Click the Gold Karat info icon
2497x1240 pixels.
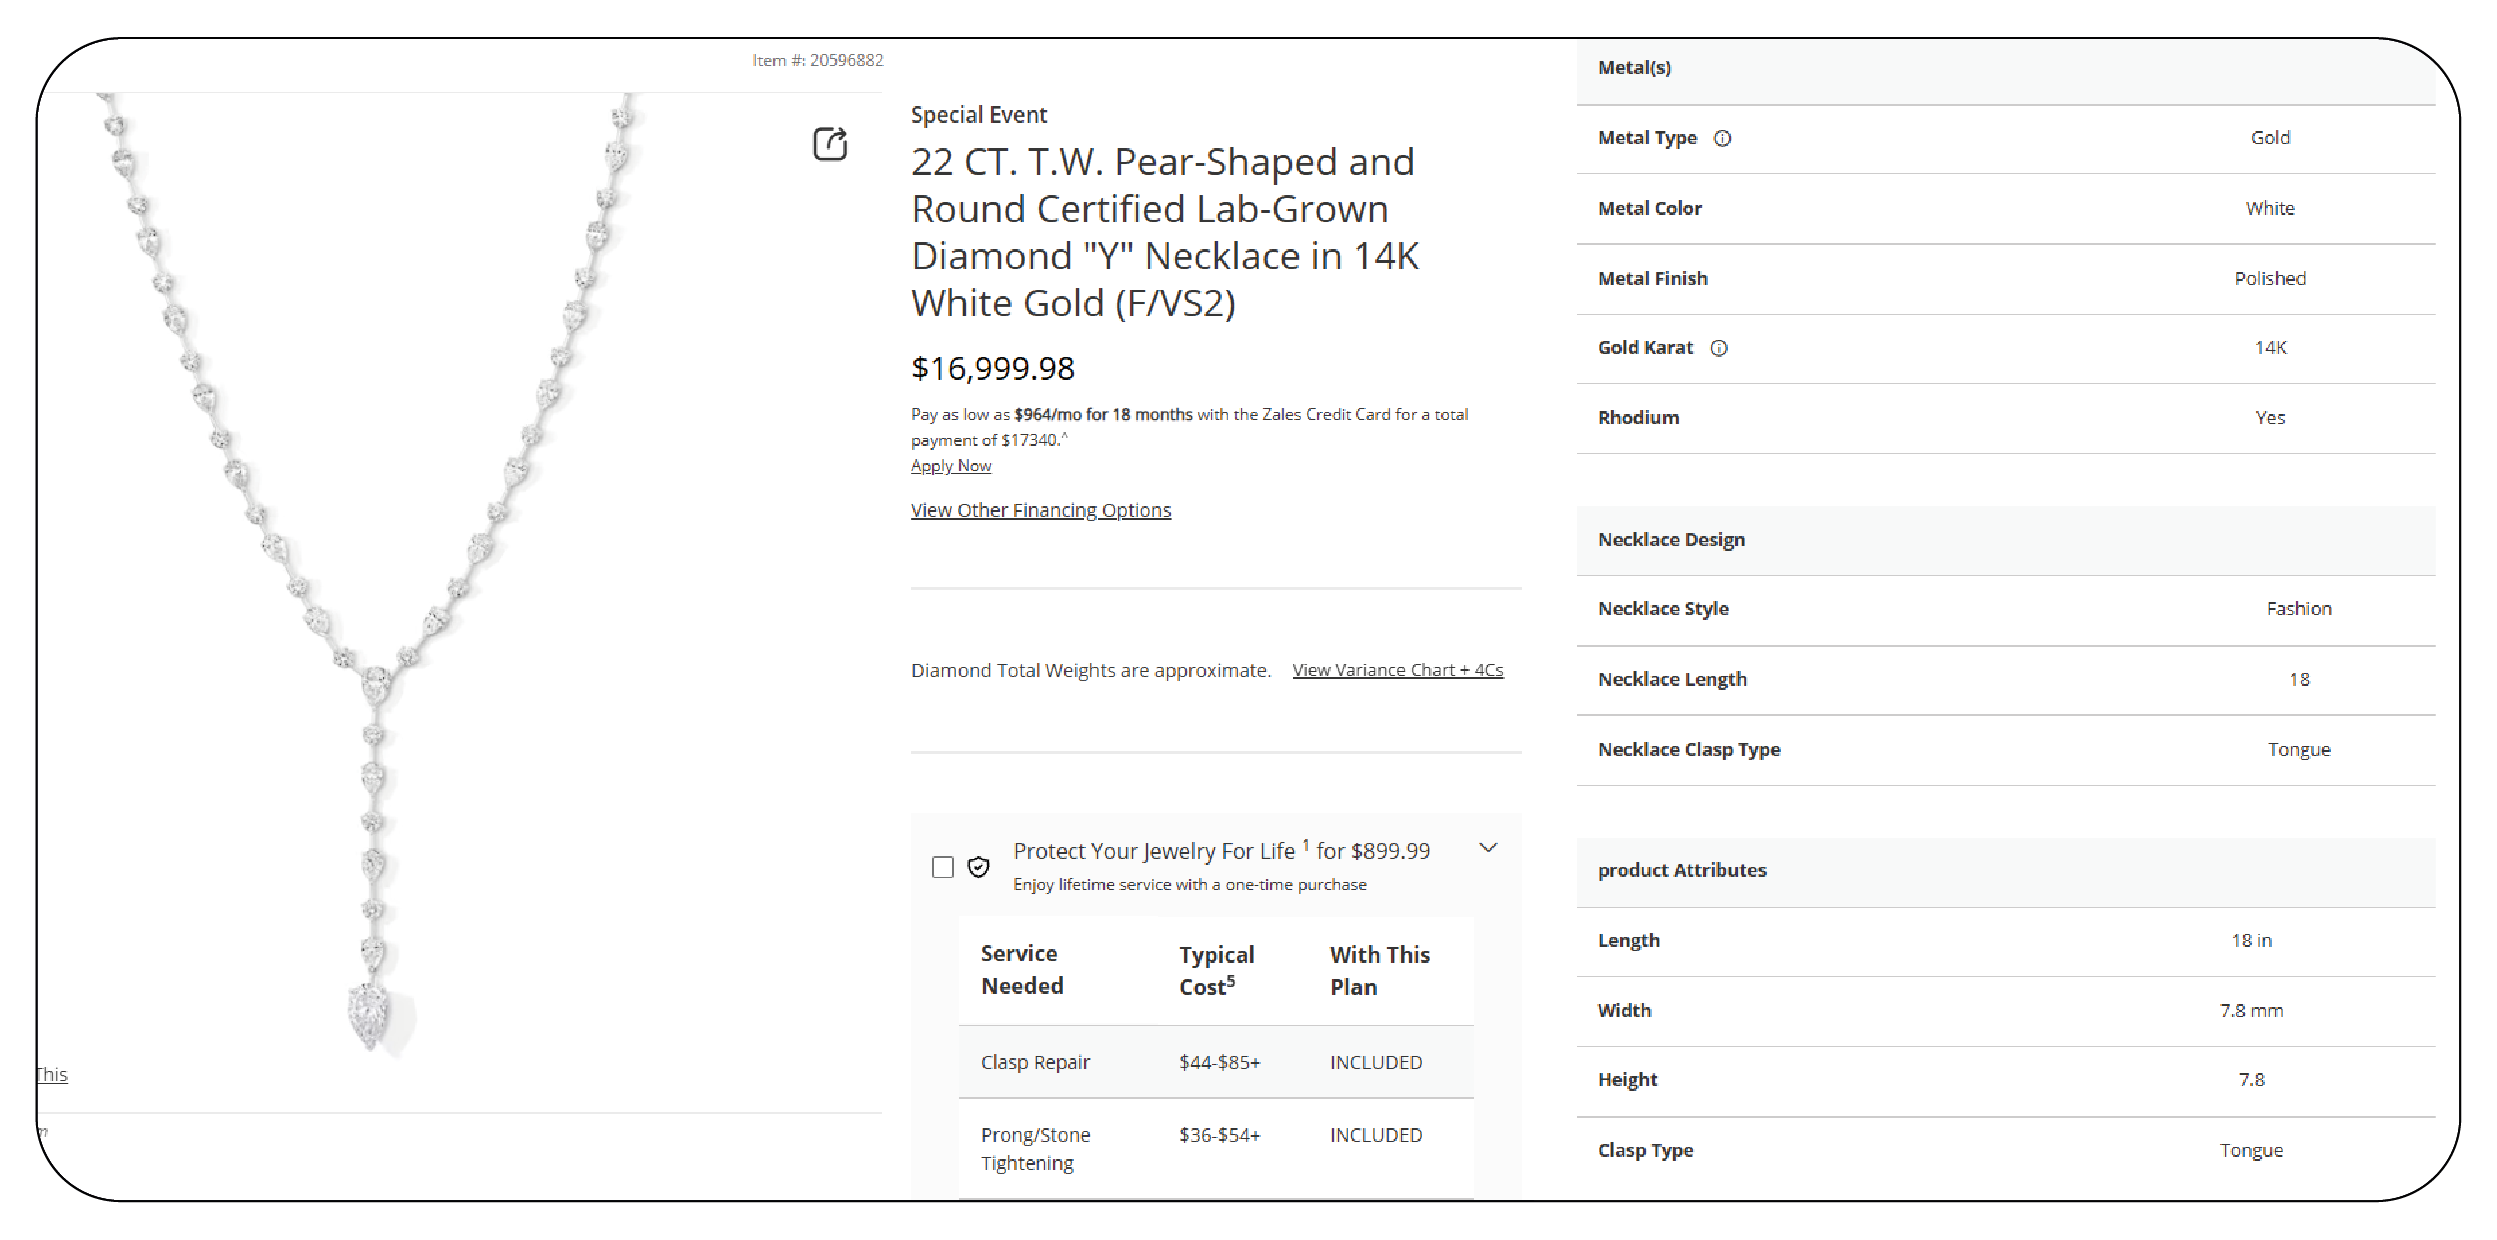coord(1718,348)
